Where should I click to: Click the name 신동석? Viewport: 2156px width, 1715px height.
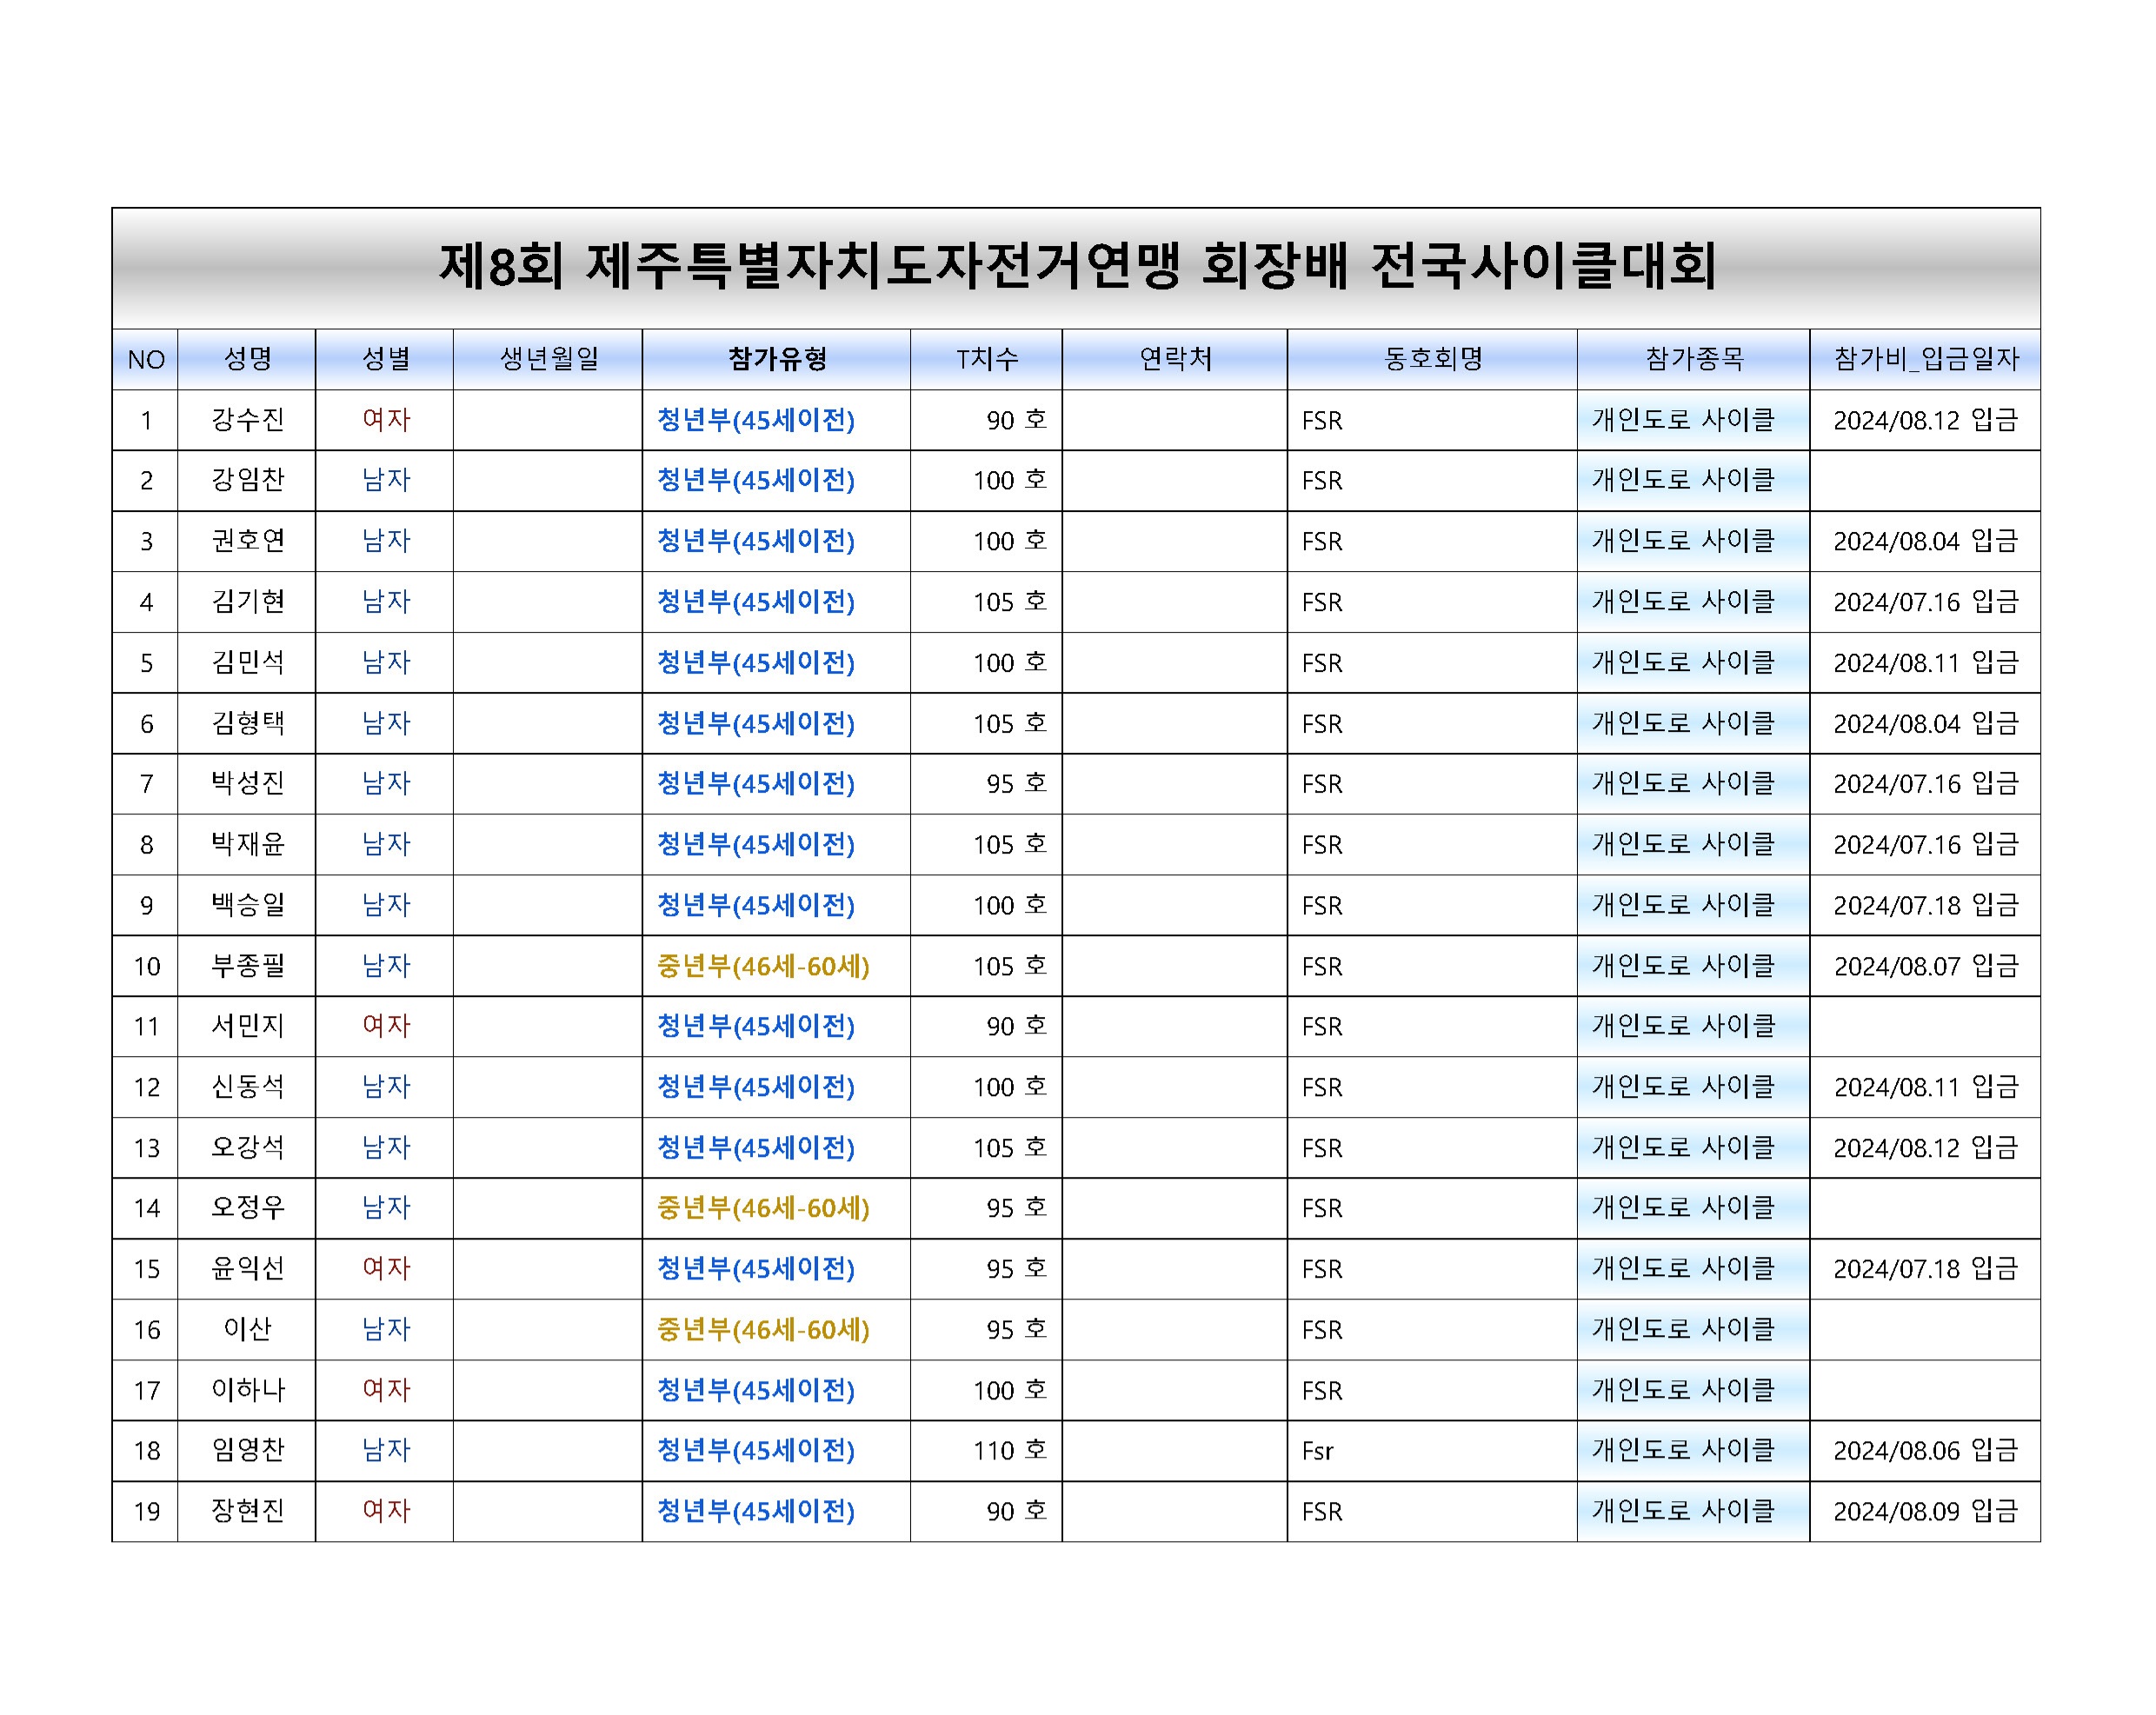pos(247,1087)
